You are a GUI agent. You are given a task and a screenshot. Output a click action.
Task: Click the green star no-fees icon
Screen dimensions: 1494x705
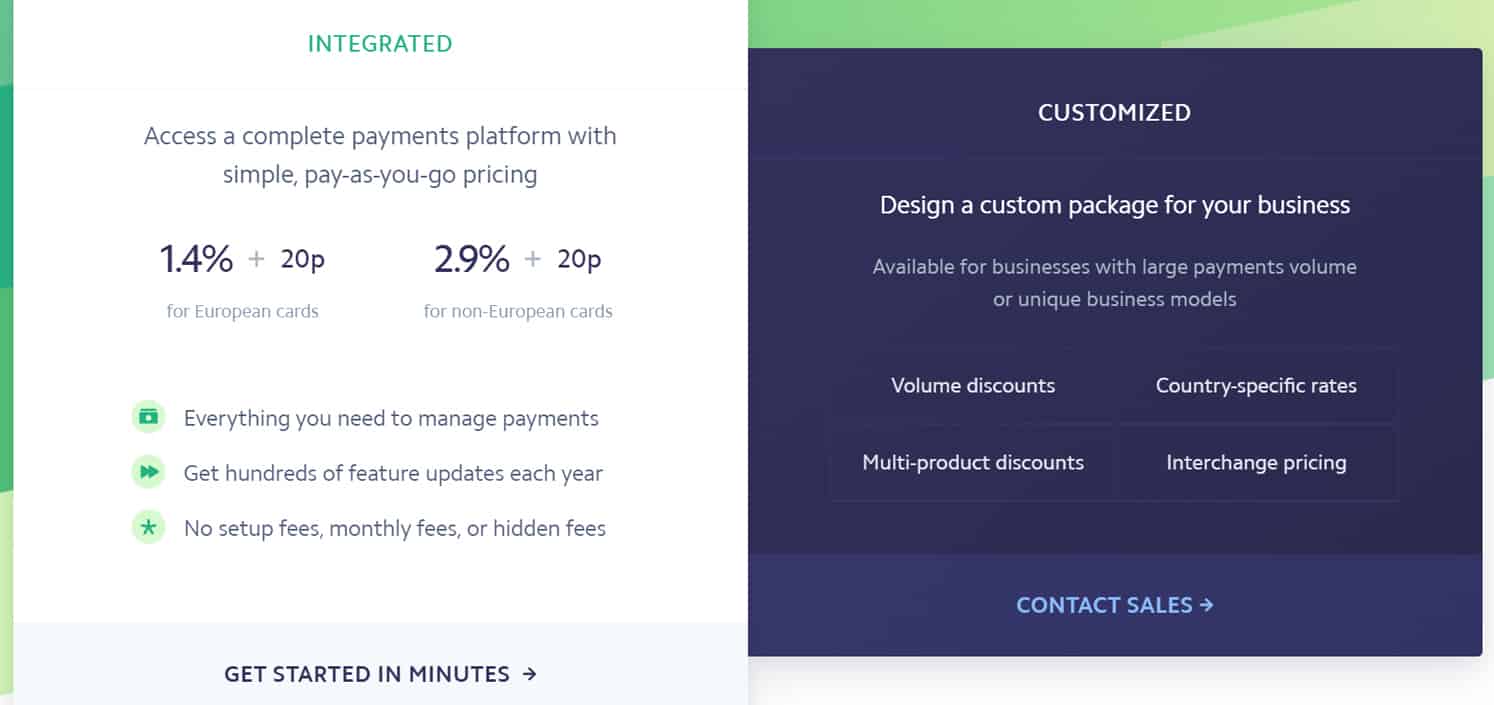tap(148, 527)
